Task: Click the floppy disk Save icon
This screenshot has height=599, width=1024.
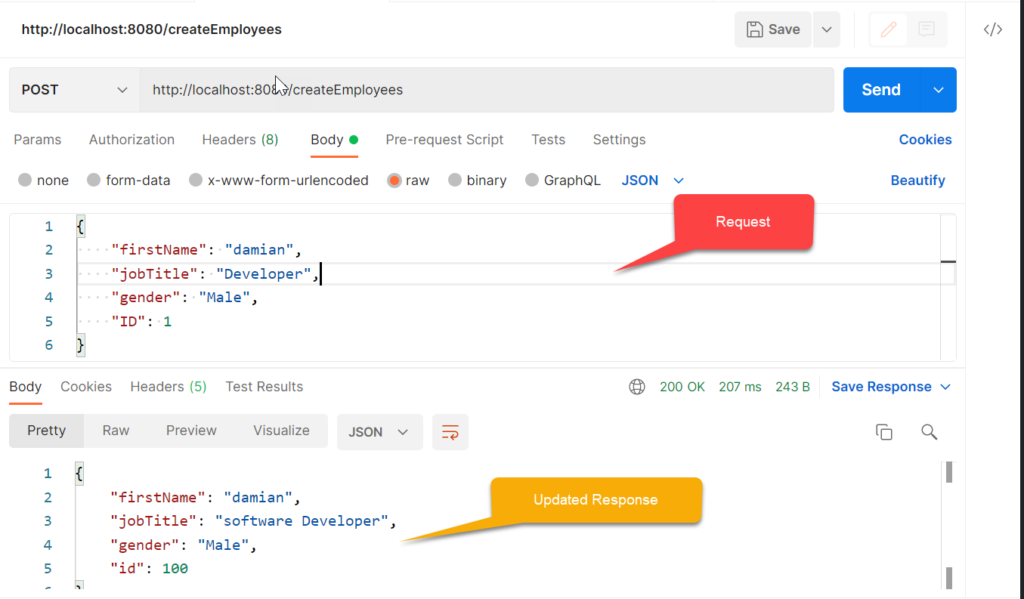Action: pos(754,29)
